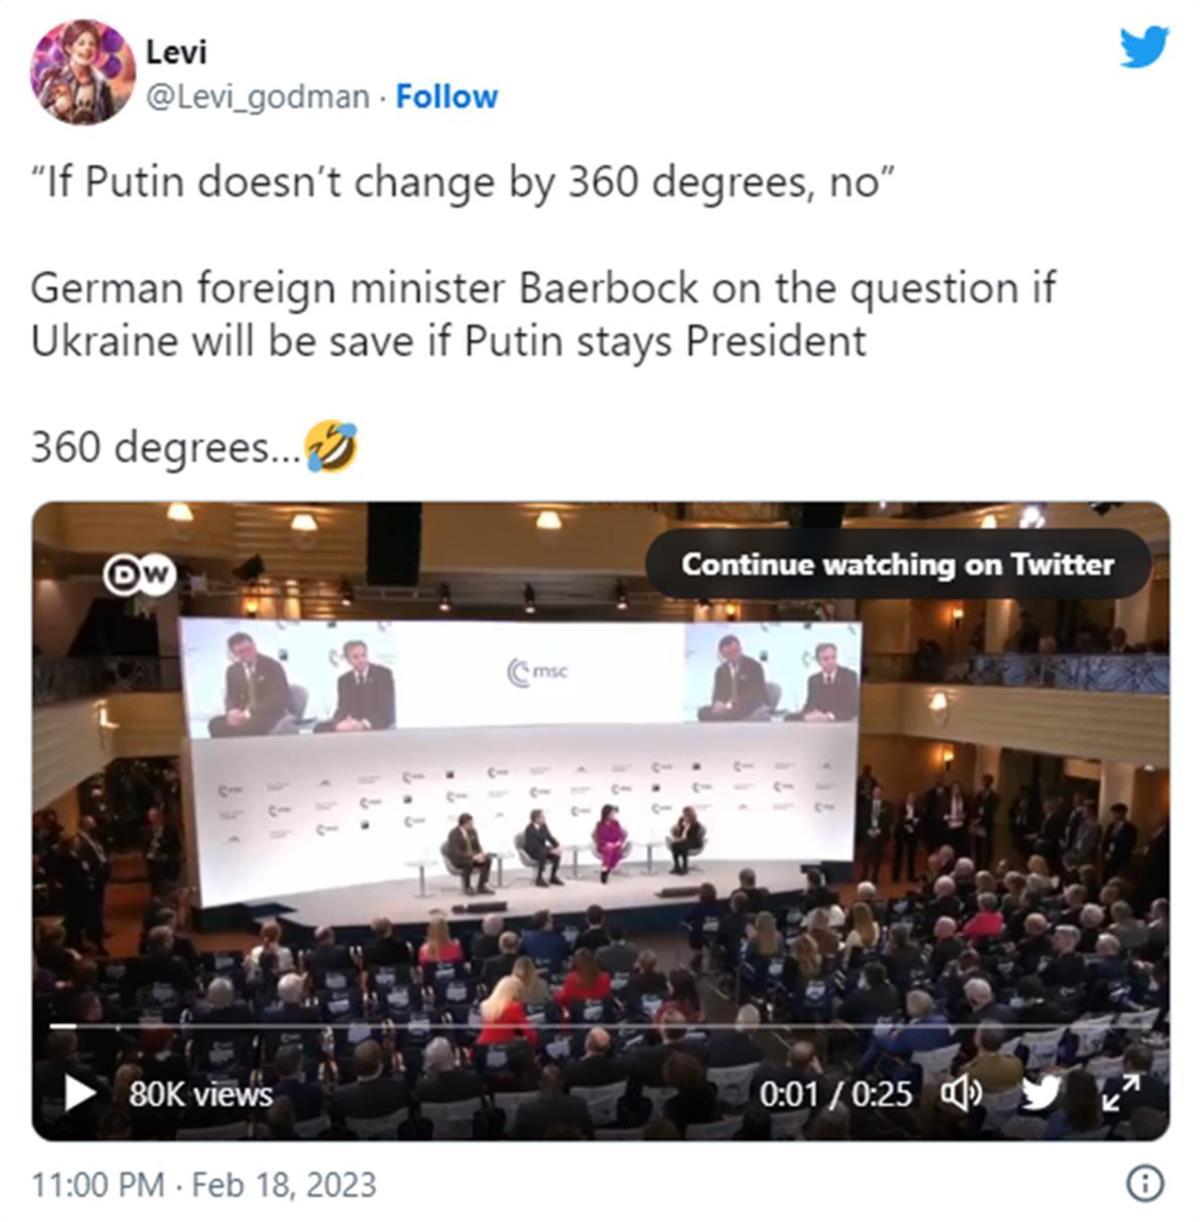Image resolution: width=1200 pixels, height=1222 pixels.
Task: Click the Twitter bird icon in video controls
Action: [1039, 1093]
